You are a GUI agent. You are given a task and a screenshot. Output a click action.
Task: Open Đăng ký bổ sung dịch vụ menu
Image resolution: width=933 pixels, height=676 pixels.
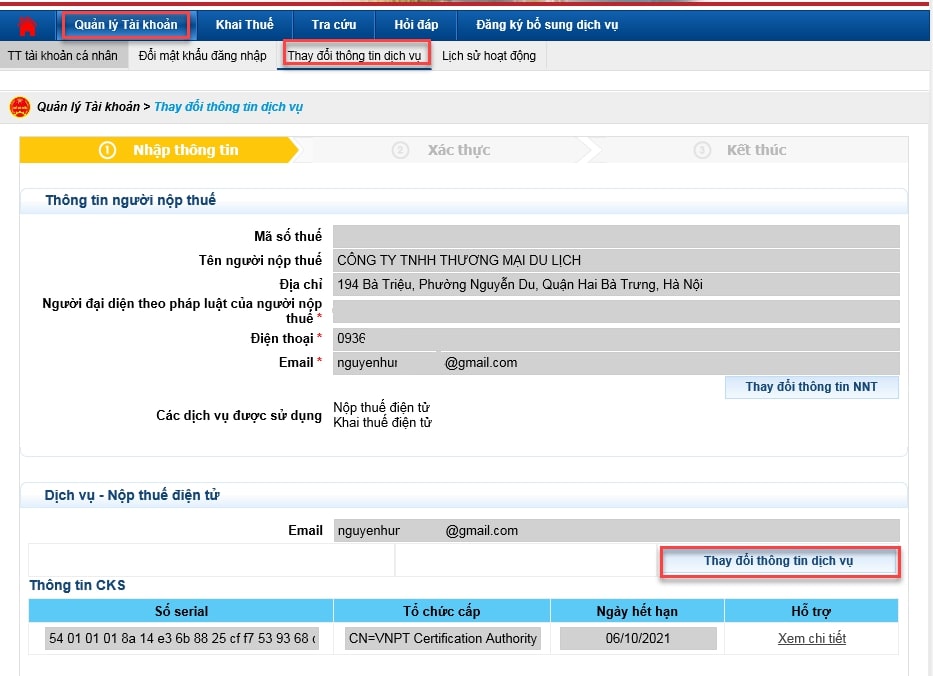(x=547, y=25)
